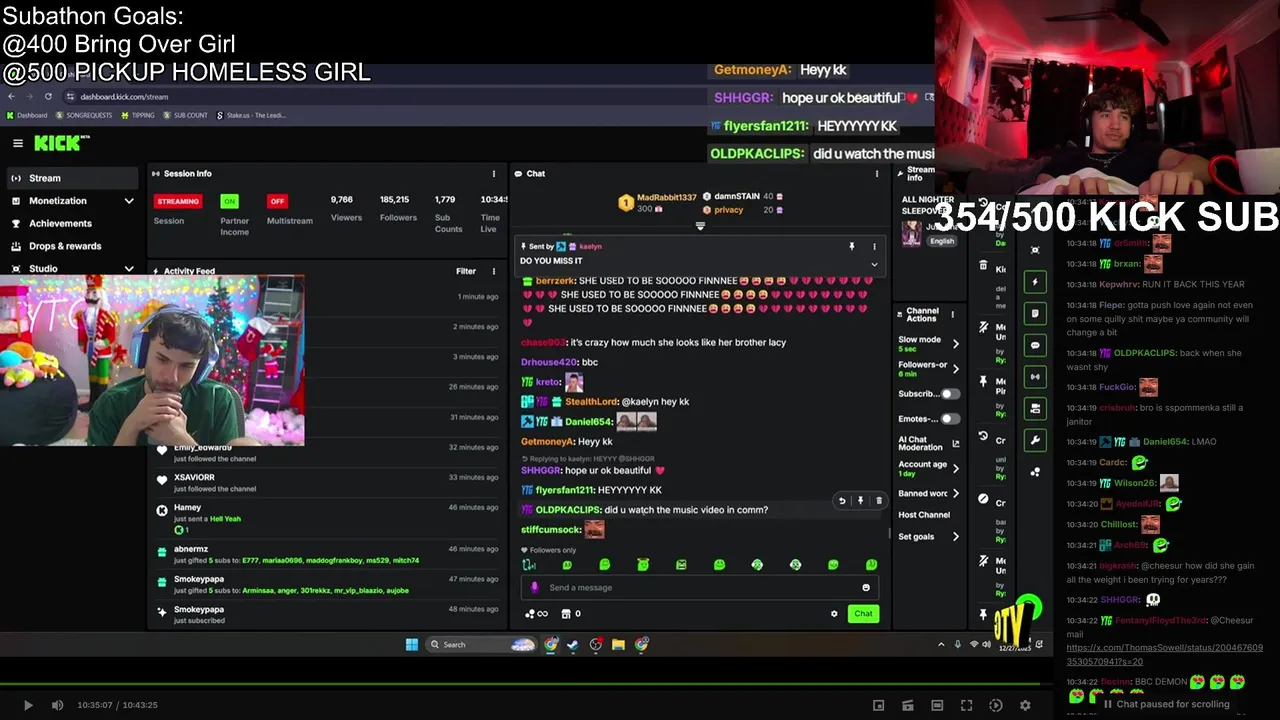Open the Activity Feed options menu
The height and width of the screenshot is (720, 1280).
click(493, 271)
